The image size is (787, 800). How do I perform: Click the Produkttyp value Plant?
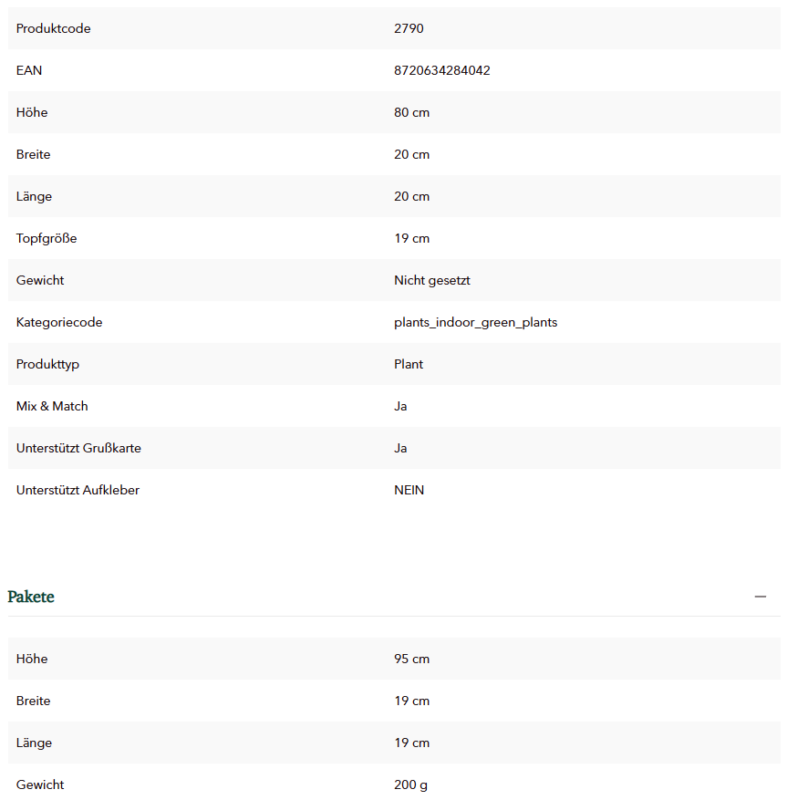click(x=408, y=364)
